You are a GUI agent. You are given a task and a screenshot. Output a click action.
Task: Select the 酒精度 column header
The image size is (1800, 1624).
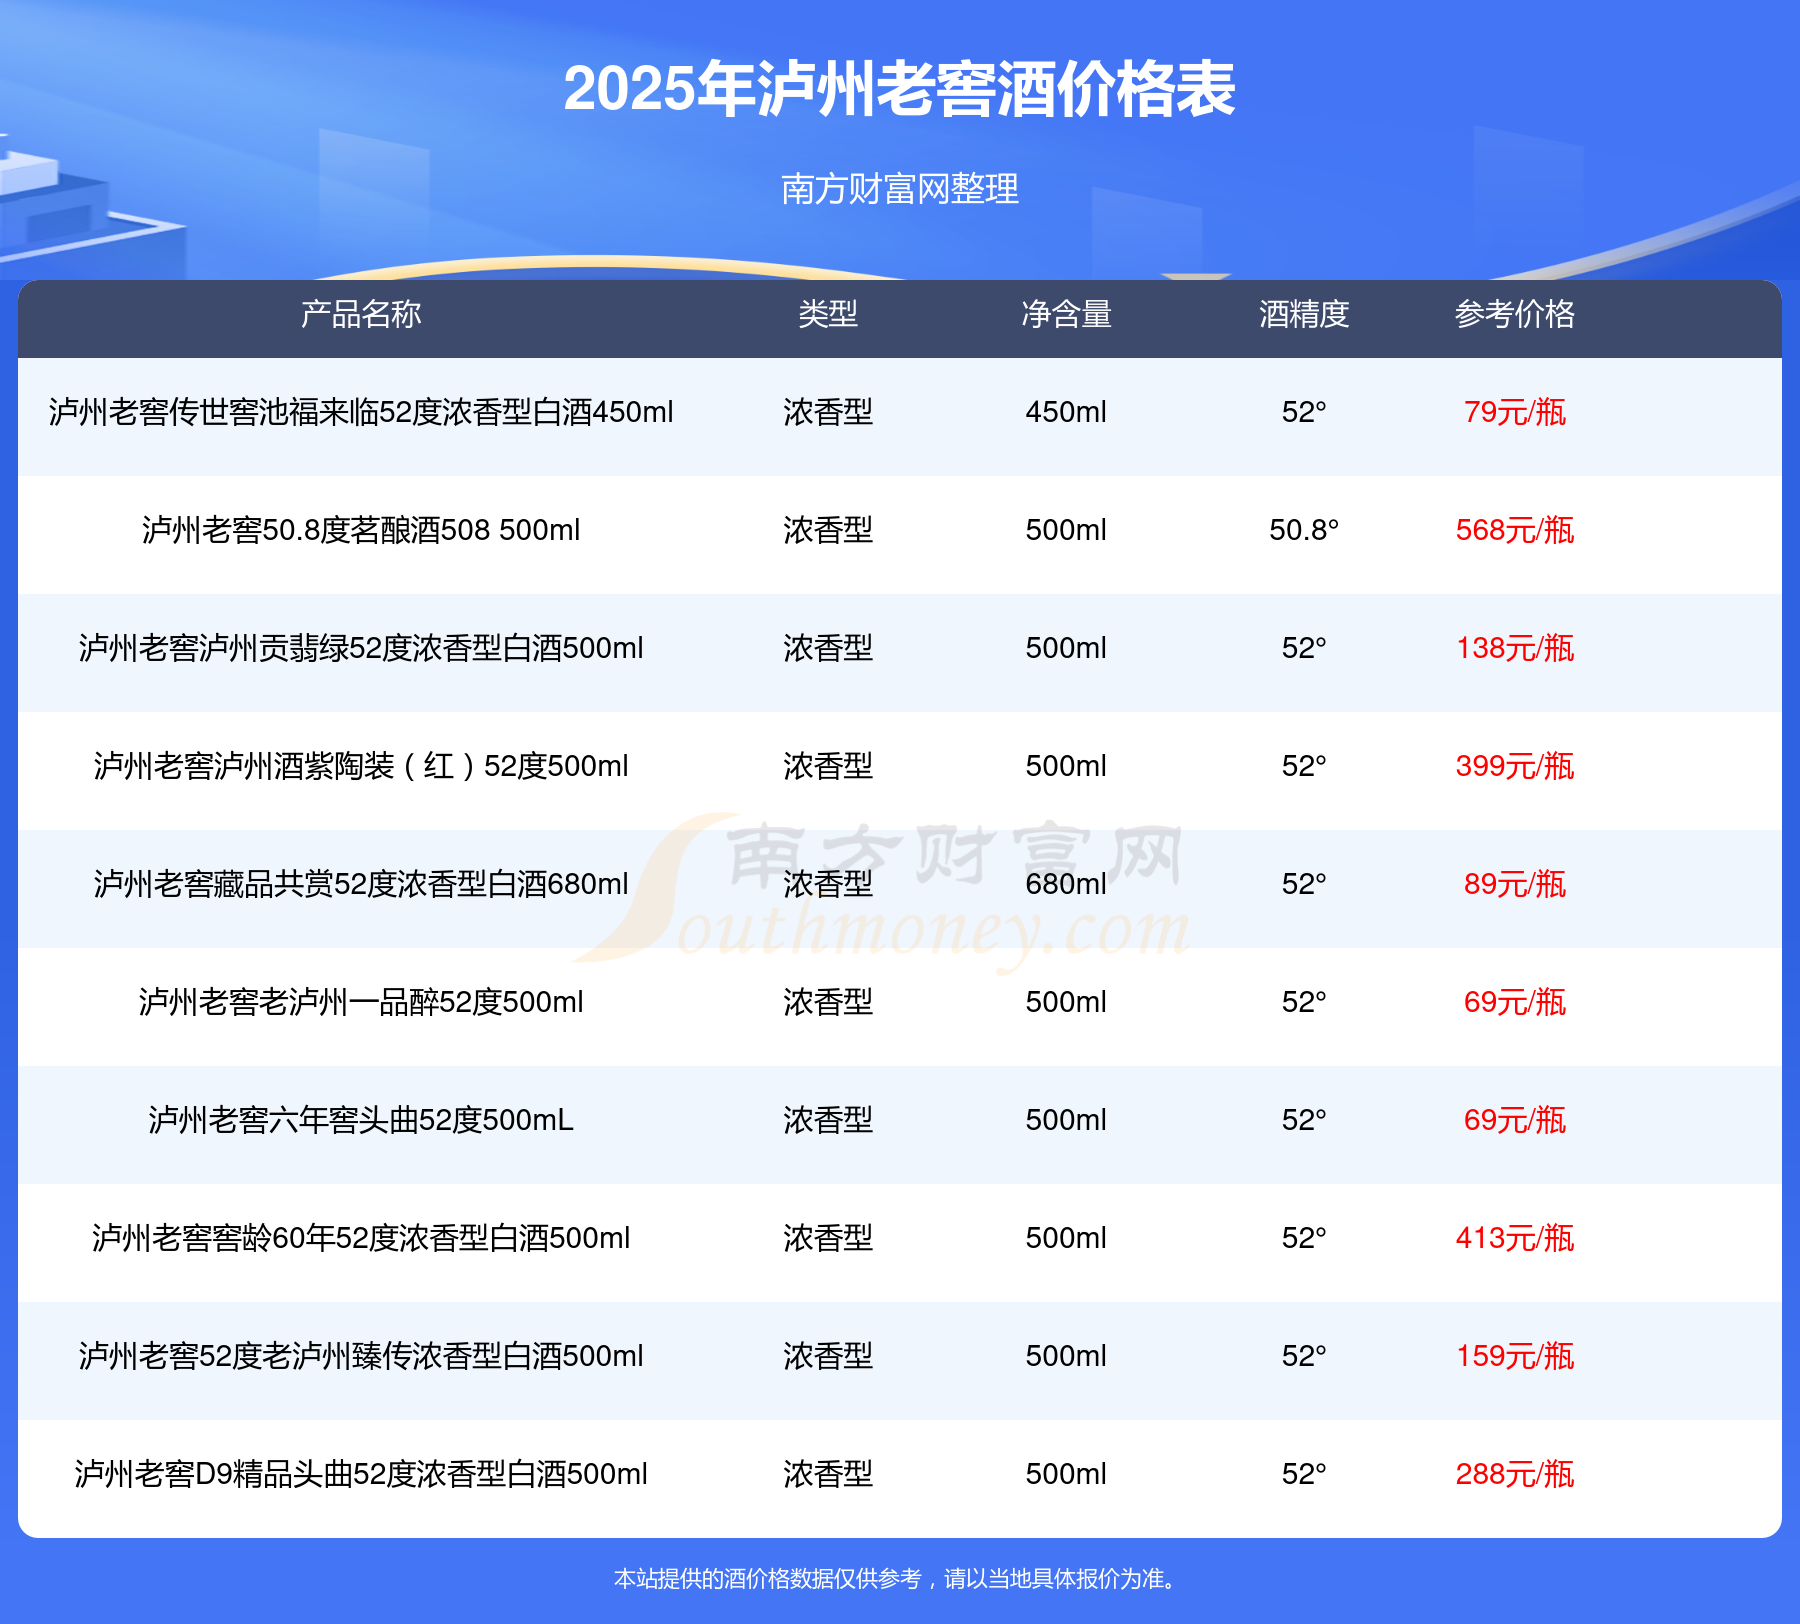[1304, 314]
